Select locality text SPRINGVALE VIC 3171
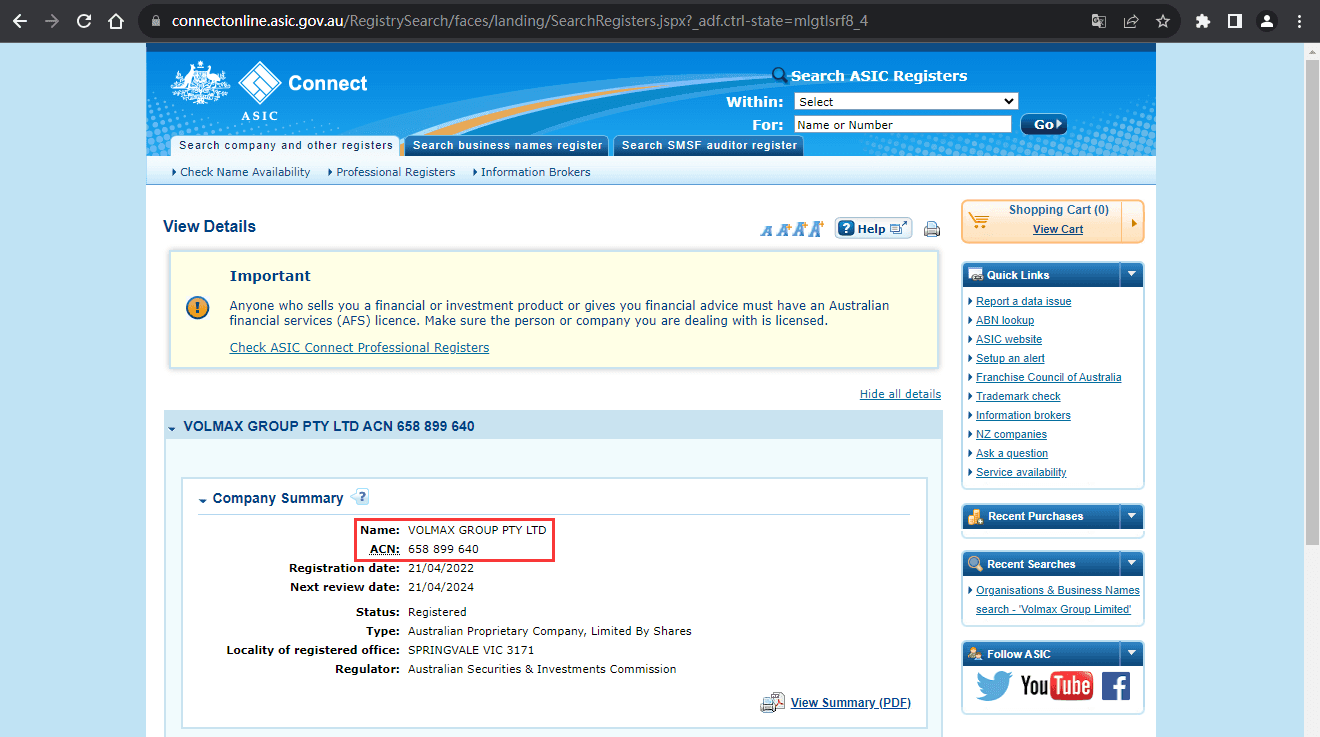Image resolution: width=1320 pixels, height=737 pixels. pyautogui.click(x=471, y=650)
